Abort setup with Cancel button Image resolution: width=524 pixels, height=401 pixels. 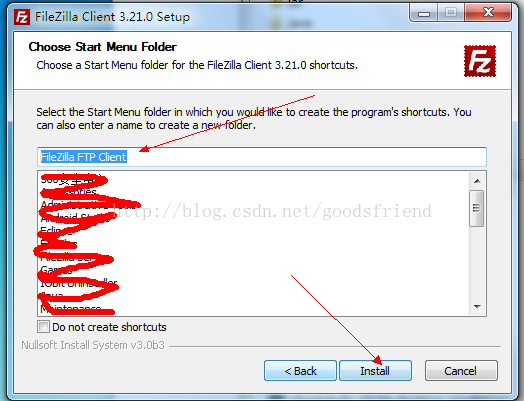[461, 371]
